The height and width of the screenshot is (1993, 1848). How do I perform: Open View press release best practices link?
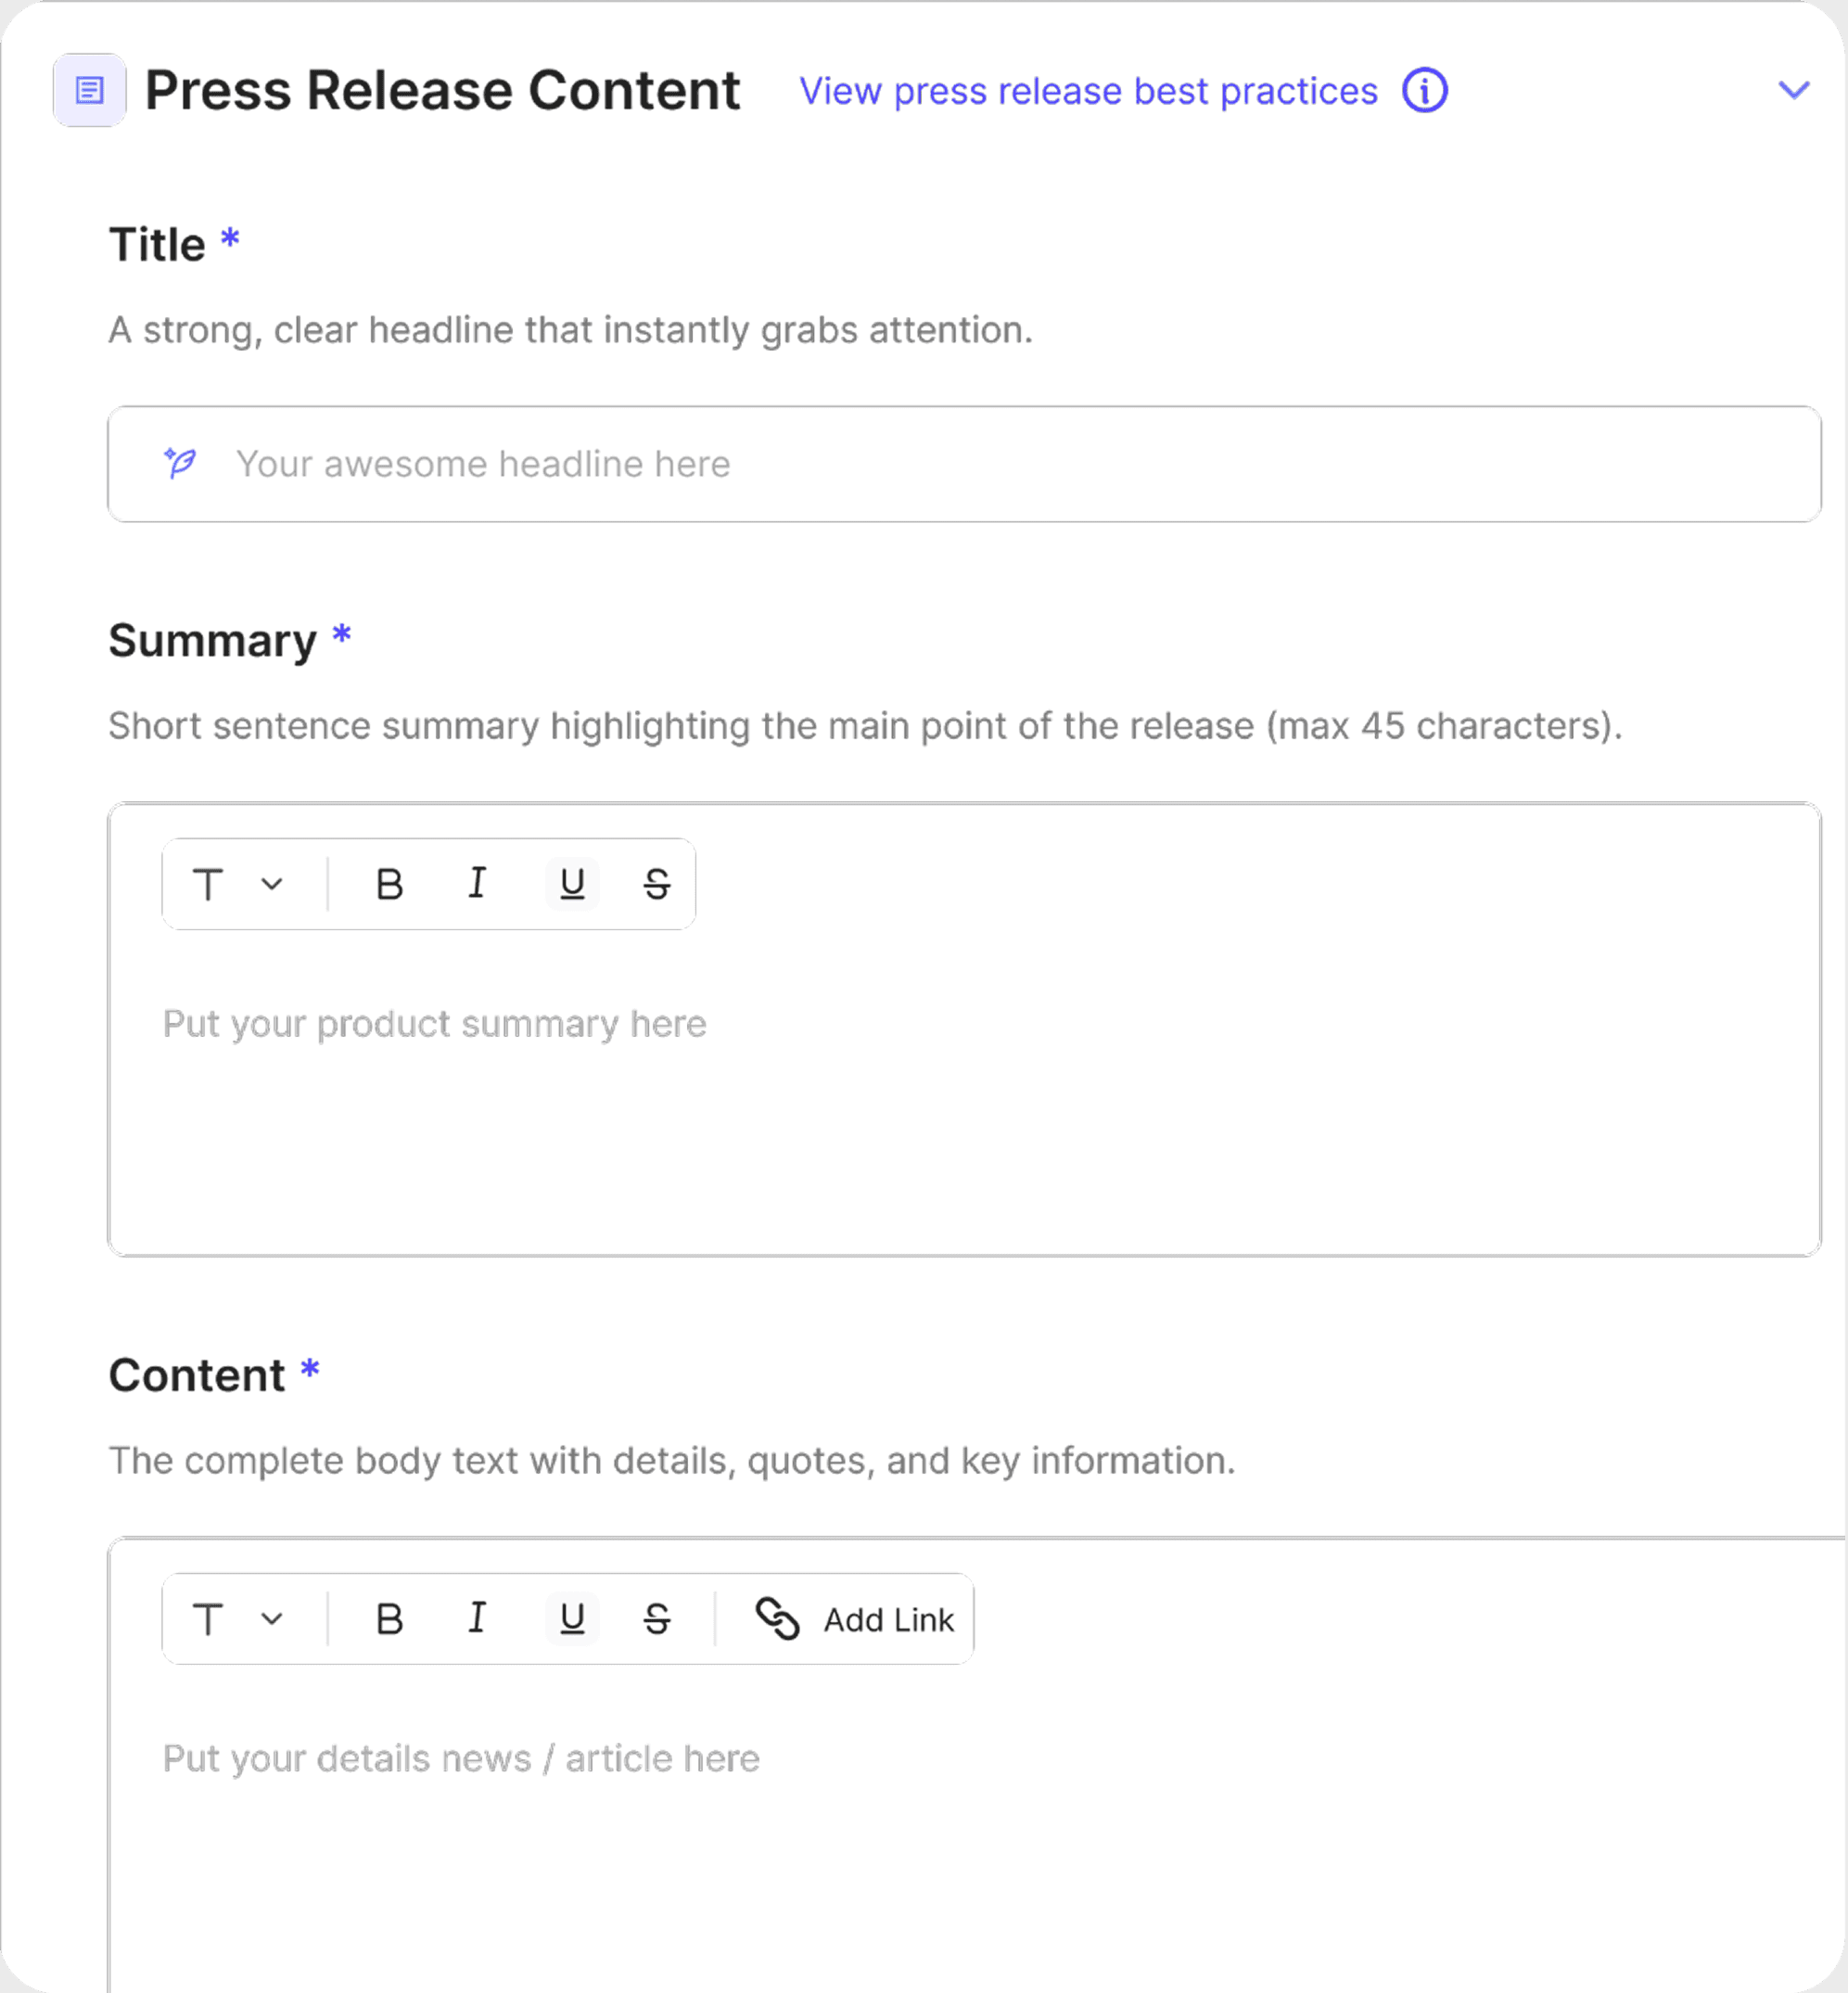[1088, 91]
